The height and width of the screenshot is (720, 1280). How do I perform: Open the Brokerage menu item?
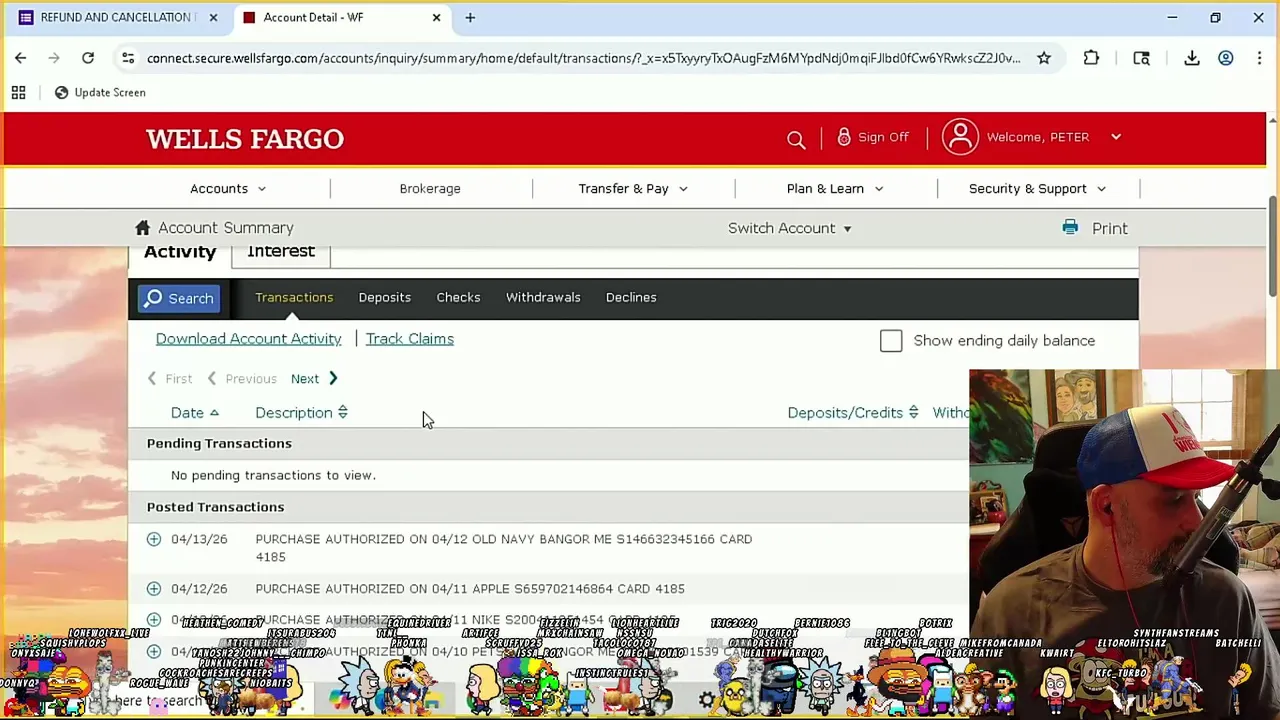430,188
